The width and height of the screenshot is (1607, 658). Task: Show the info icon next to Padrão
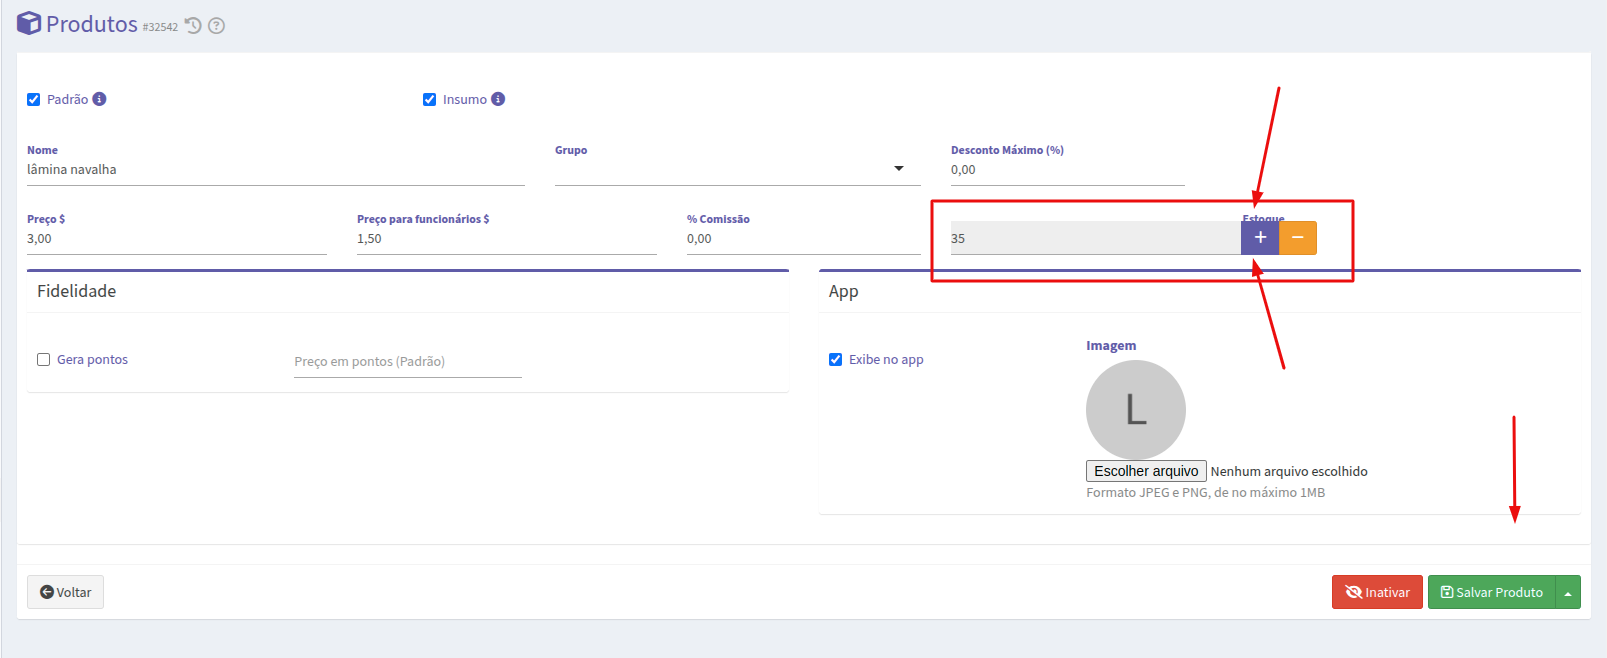(x=99, y=99)
